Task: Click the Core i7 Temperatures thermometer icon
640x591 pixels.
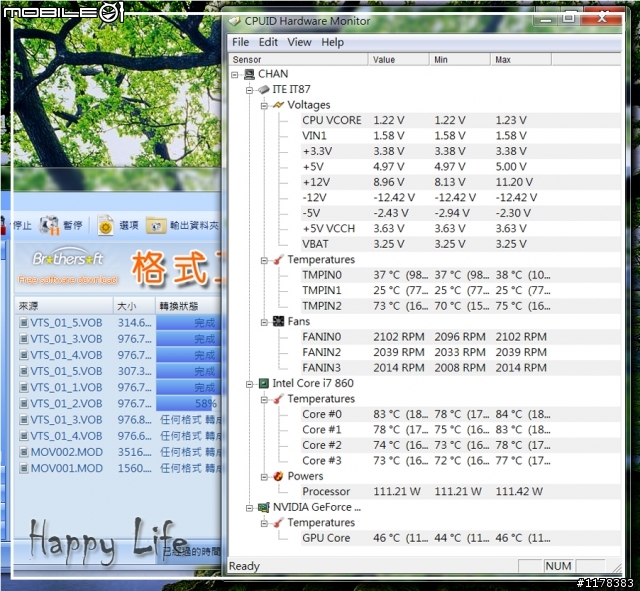Action: [x=278, y=399]
